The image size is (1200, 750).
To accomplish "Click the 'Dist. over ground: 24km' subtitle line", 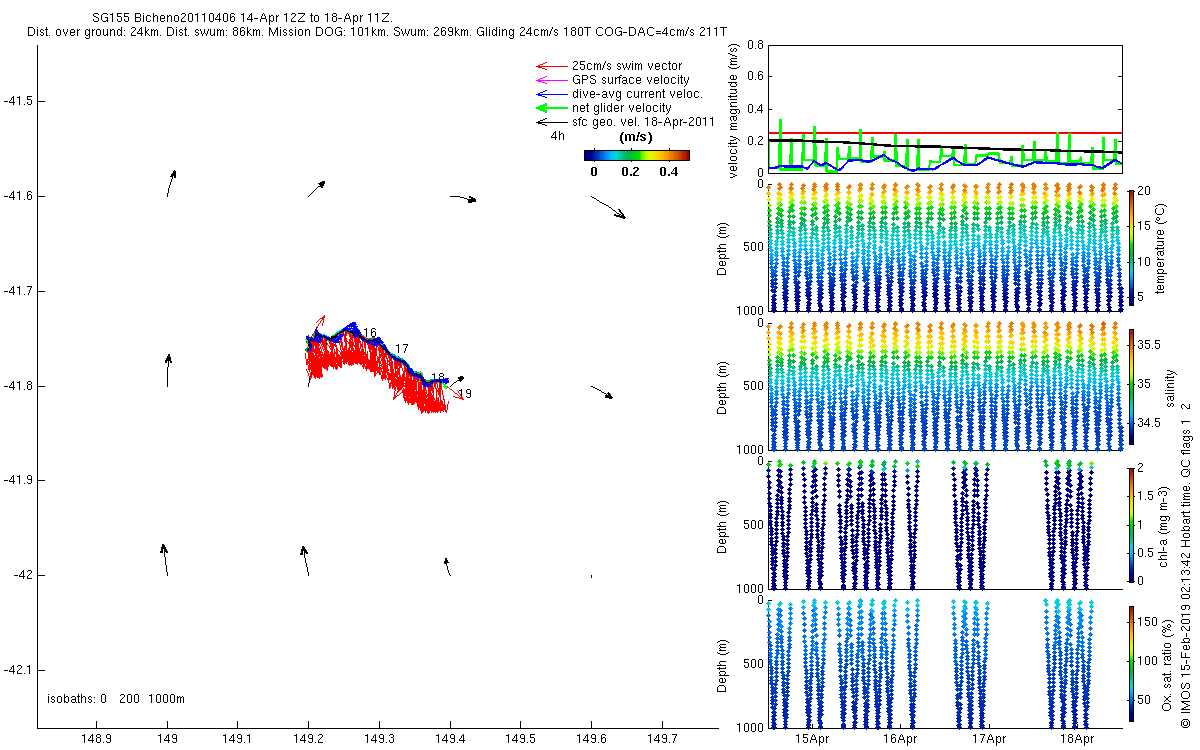I will [x=377, y=33].
